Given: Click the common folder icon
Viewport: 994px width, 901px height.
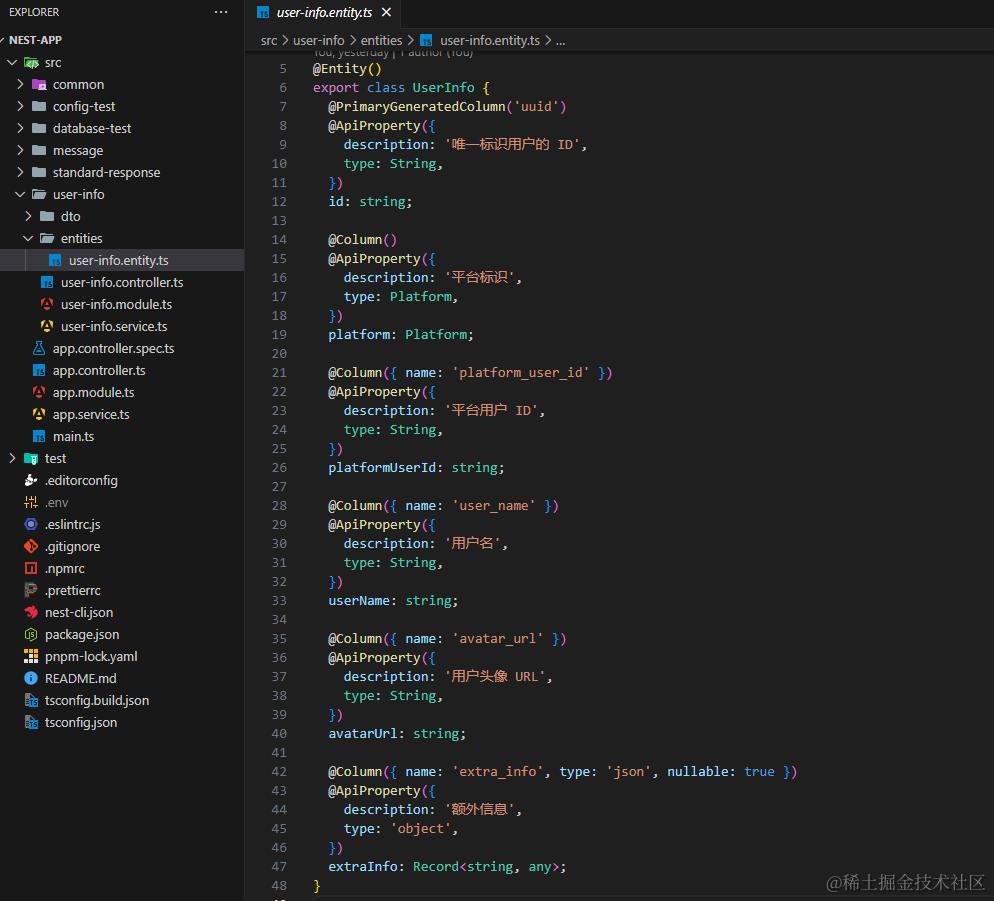Looking at the screenshot, I should pos(39,84).
